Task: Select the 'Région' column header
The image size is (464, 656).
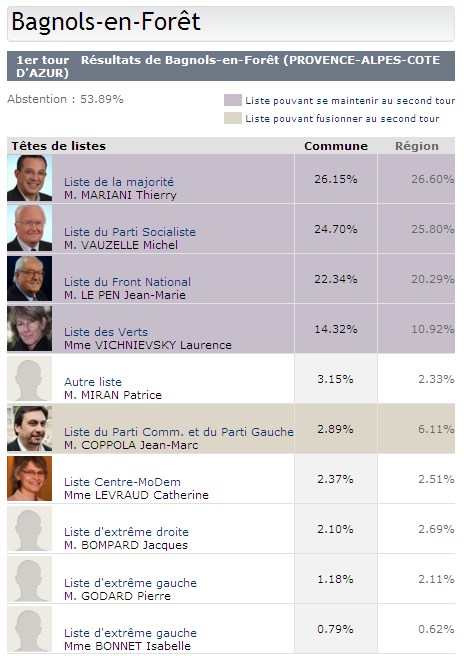Action: (x=417, y=146)
